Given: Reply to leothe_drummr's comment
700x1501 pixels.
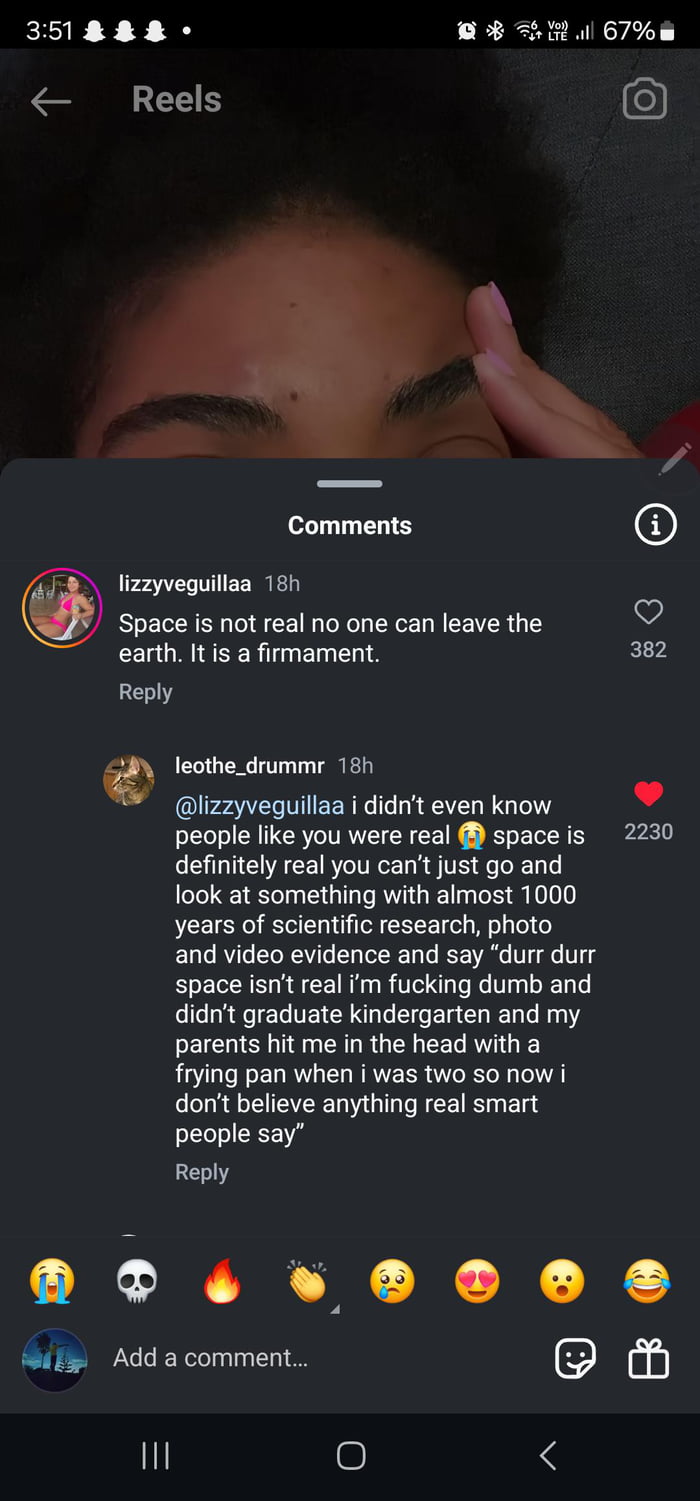Looking at the screenshot, I should coord(201,1172).
